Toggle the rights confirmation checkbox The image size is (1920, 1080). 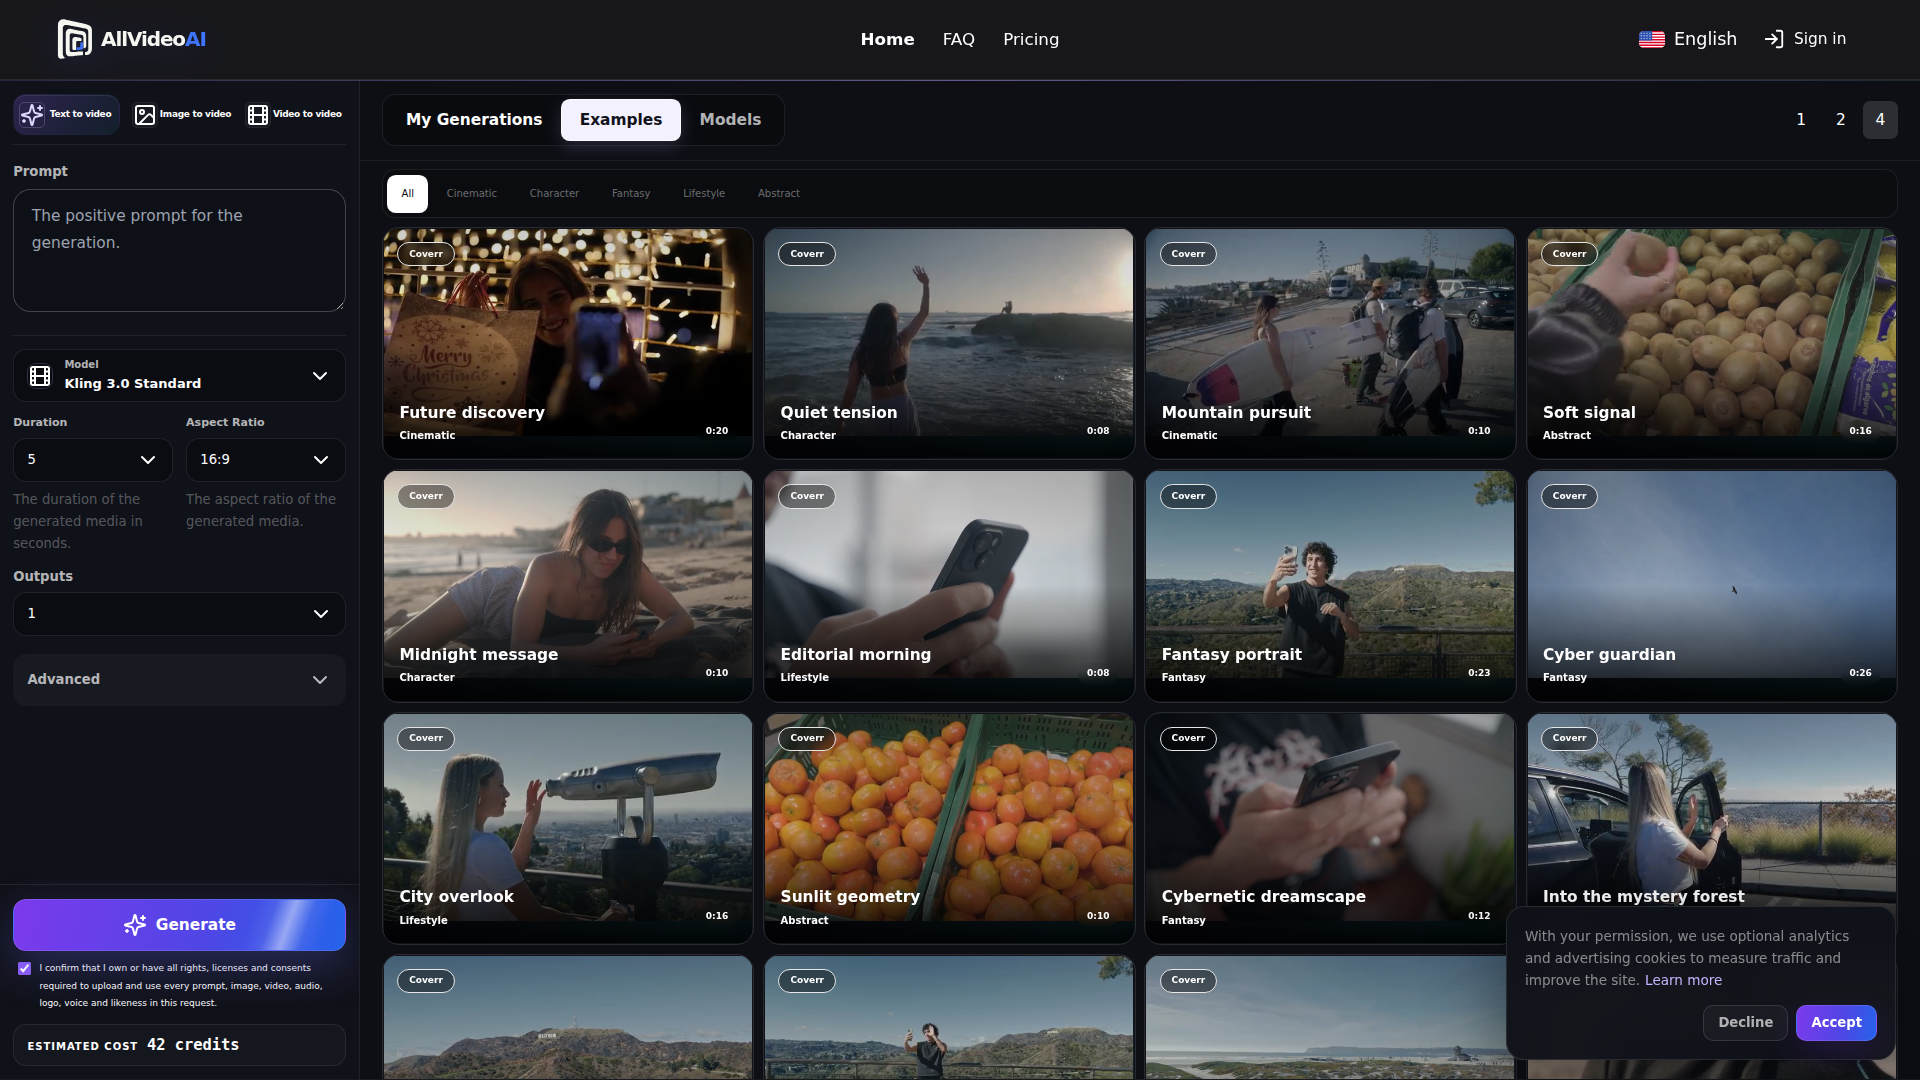[x=25, y=968]
